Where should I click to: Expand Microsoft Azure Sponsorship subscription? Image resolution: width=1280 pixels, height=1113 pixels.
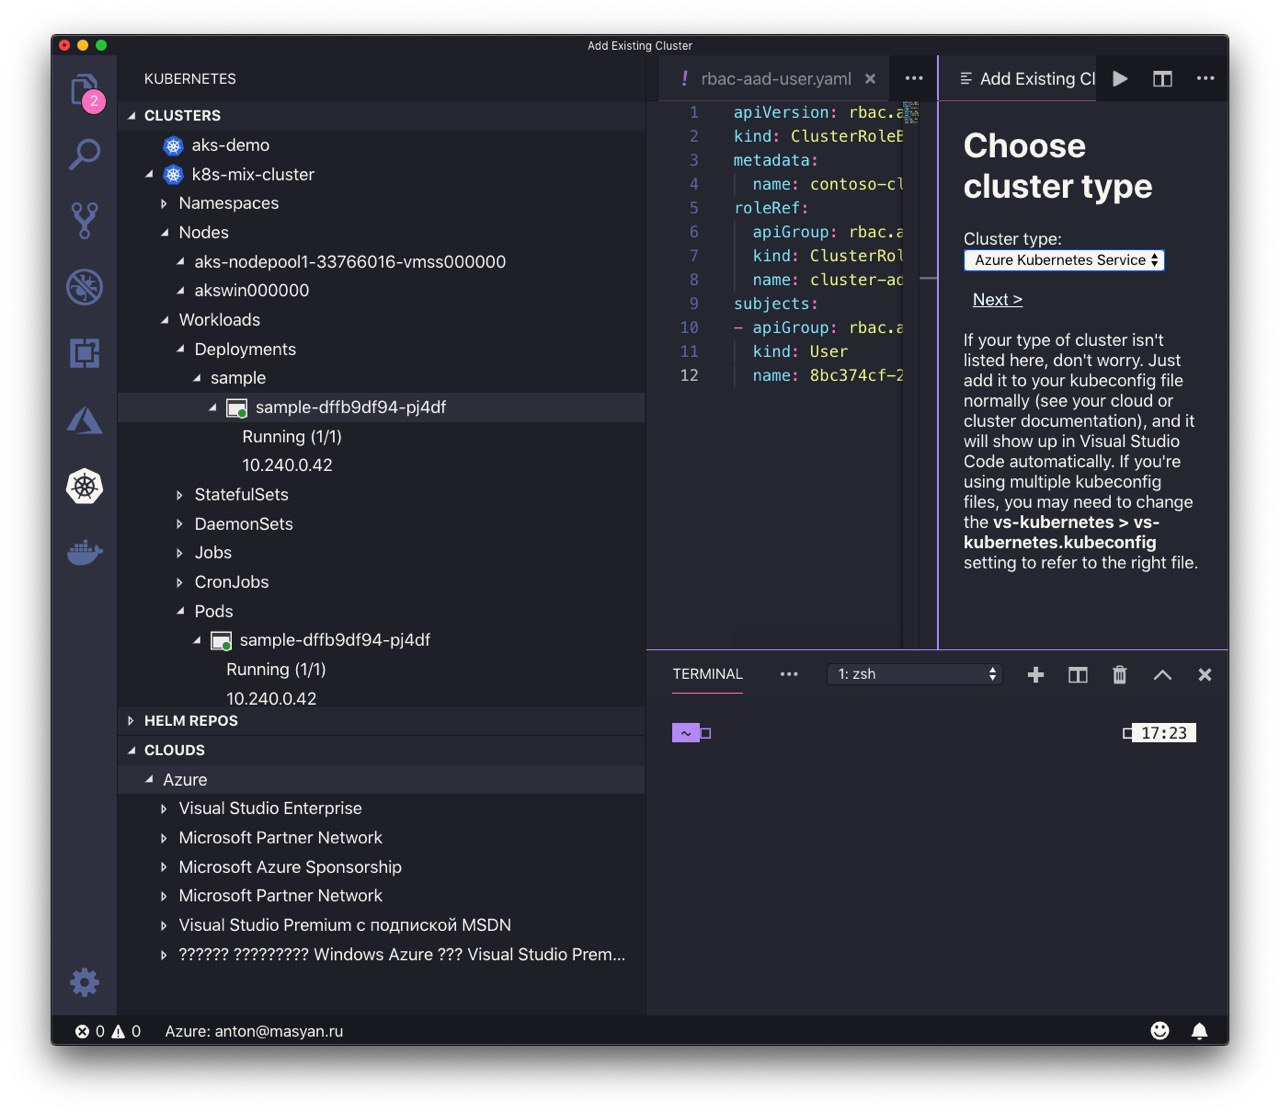(x=164, y=867)
